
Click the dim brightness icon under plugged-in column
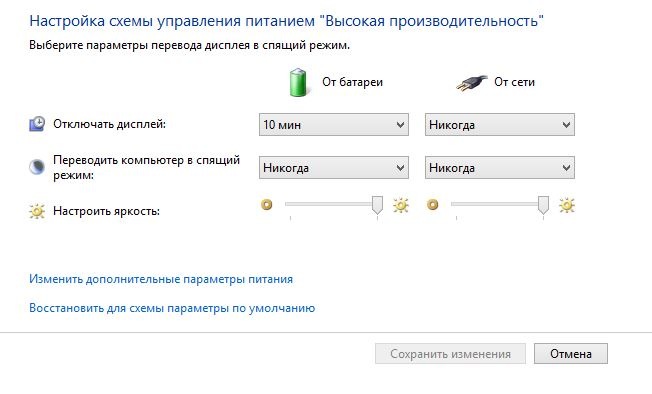(432, 204)
